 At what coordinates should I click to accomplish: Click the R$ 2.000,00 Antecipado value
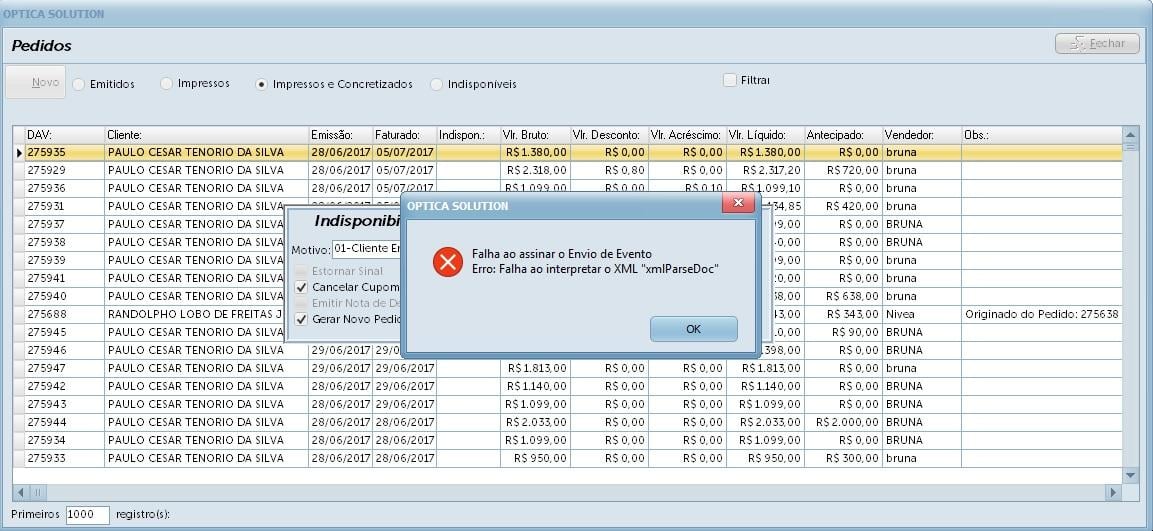tap(847, 422)
